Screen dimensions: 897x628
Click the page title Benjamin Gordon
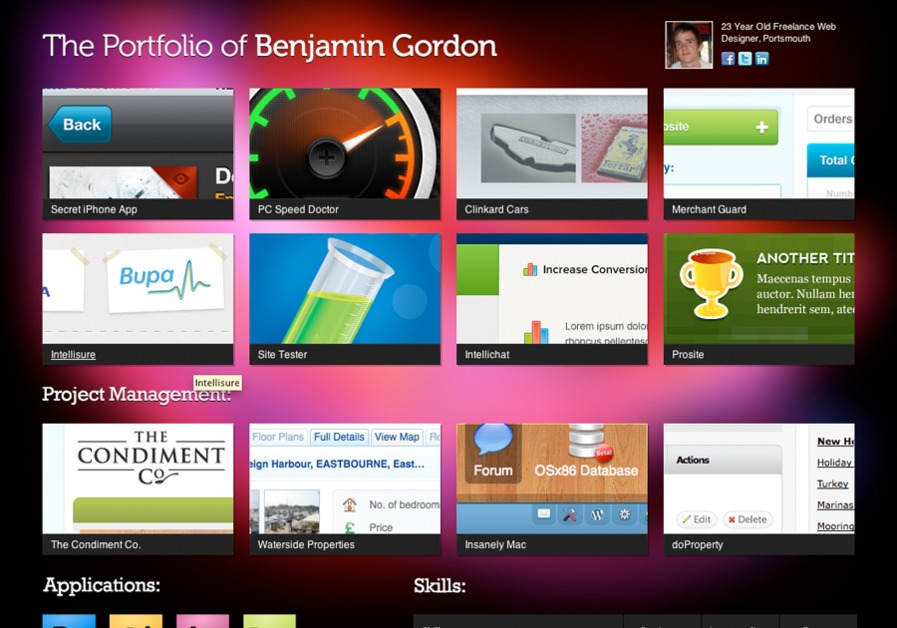point(376,46)
